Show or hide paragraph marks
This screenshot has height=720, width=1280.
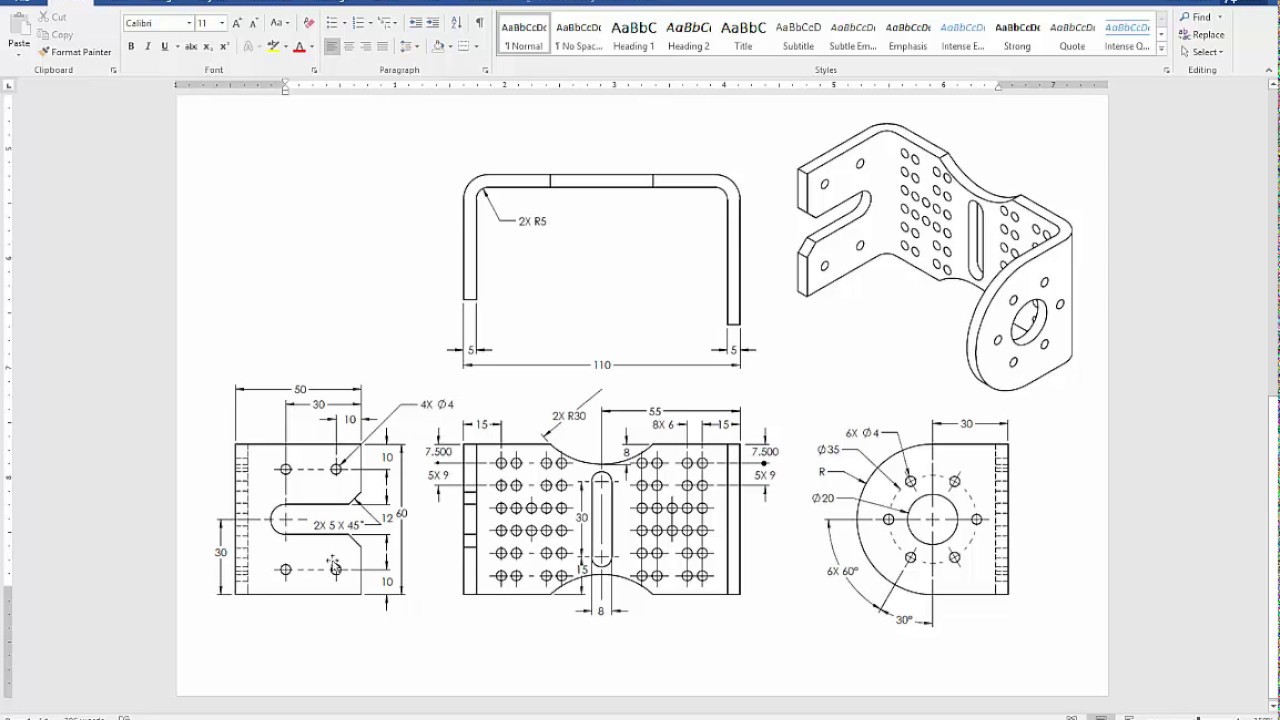(x=480, y=23)
